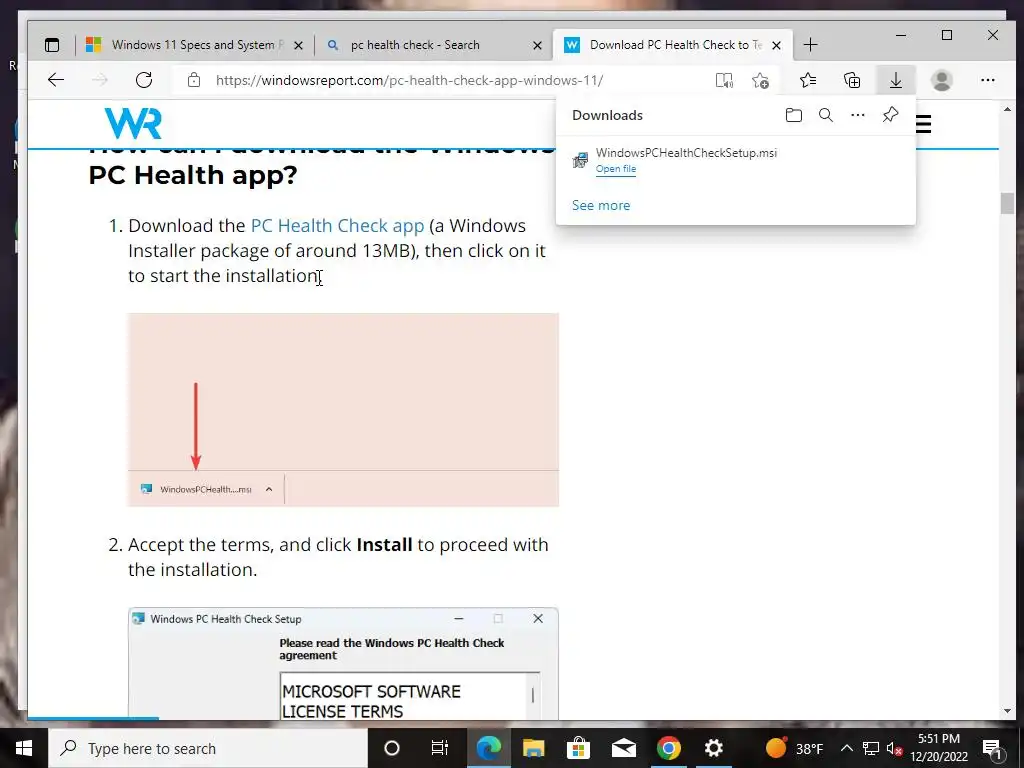The image size is (1024, 768).
Task: Open Google Chrome from the taskbar
Action: point(669,748)
